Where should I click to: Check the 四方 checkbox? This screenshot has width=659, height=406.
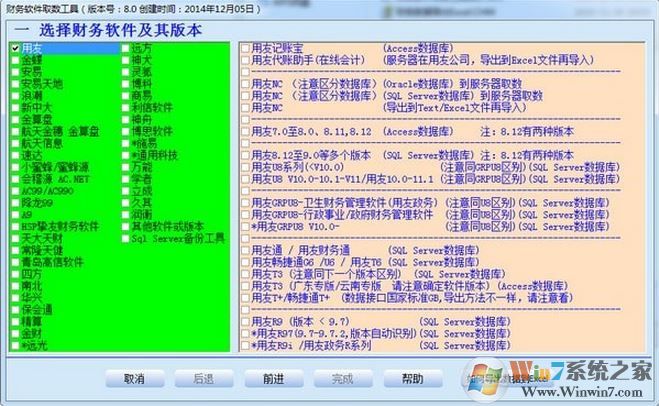pyautogui.click(x=16, y=274)
